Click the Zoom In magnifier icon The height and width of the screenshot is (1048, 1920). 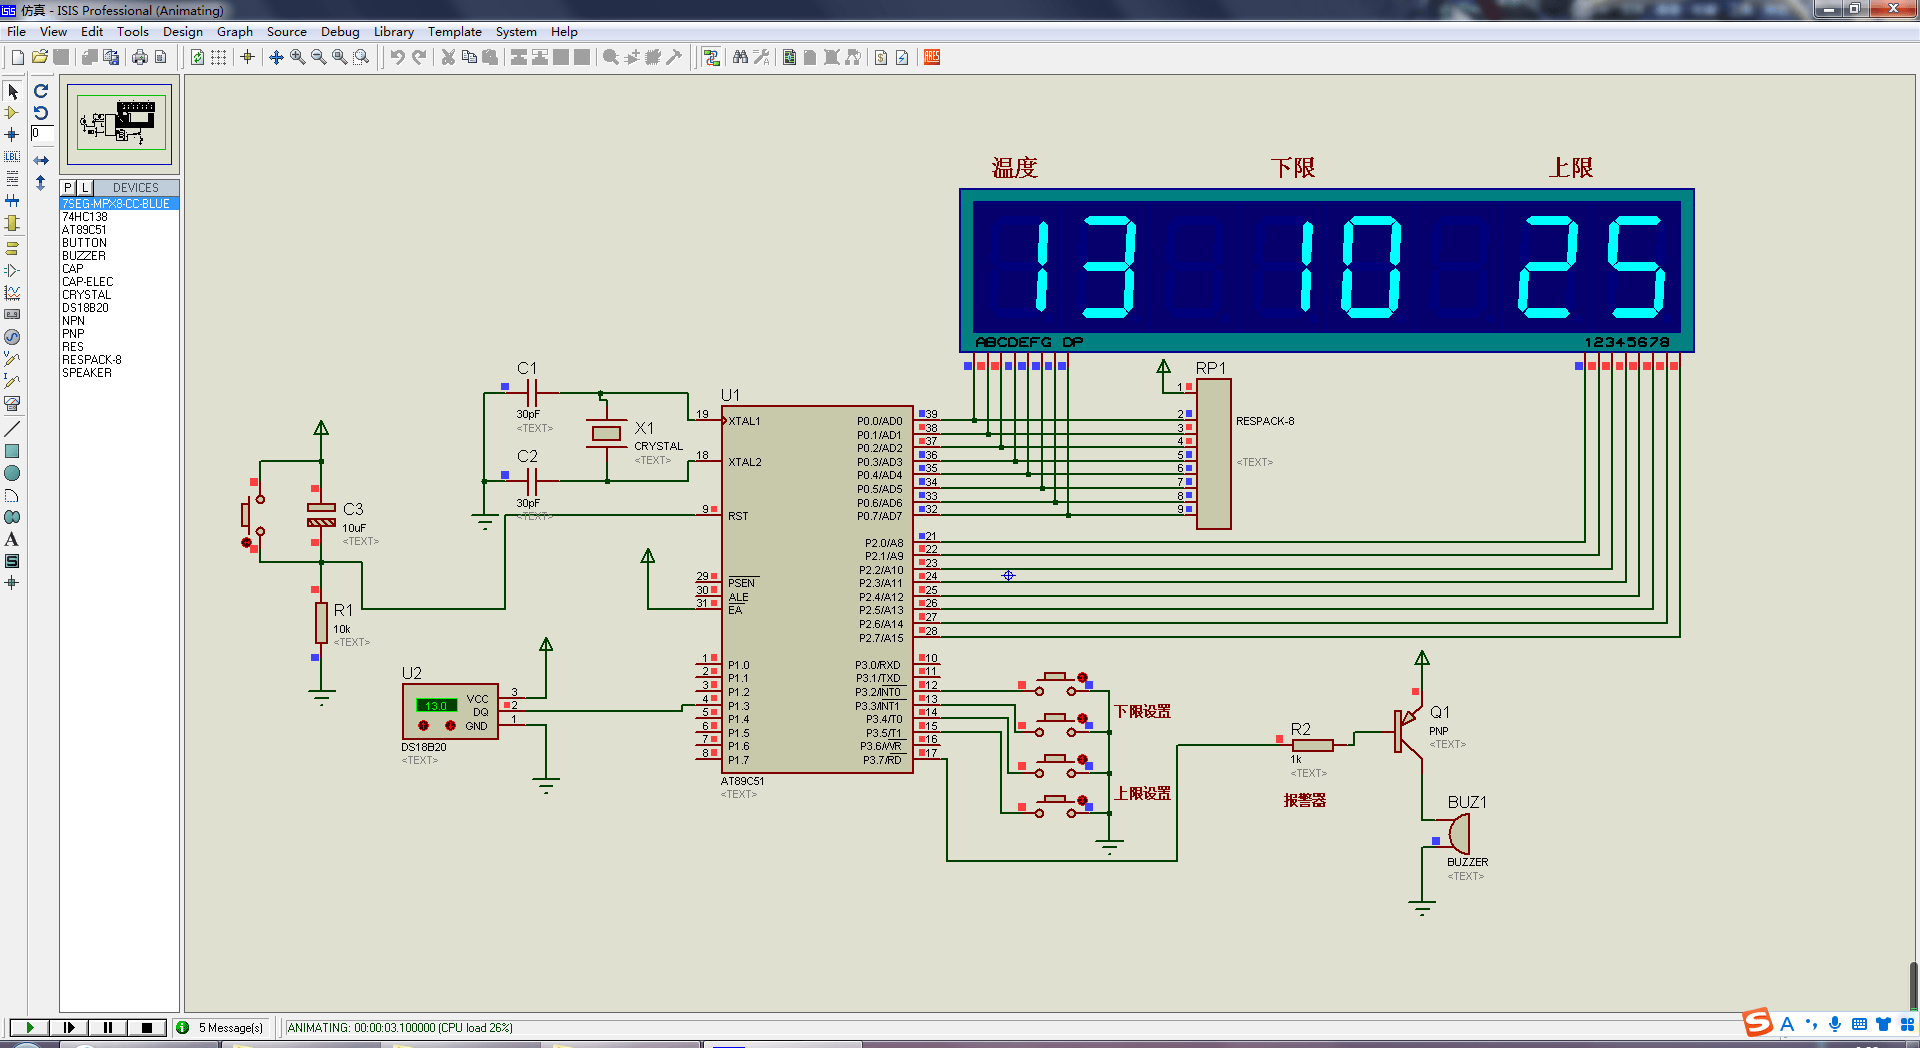(x=297, y=57)
